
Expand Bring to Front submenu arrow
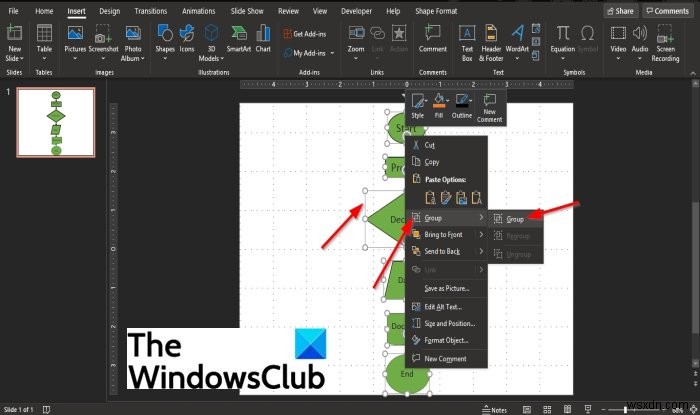481,234
